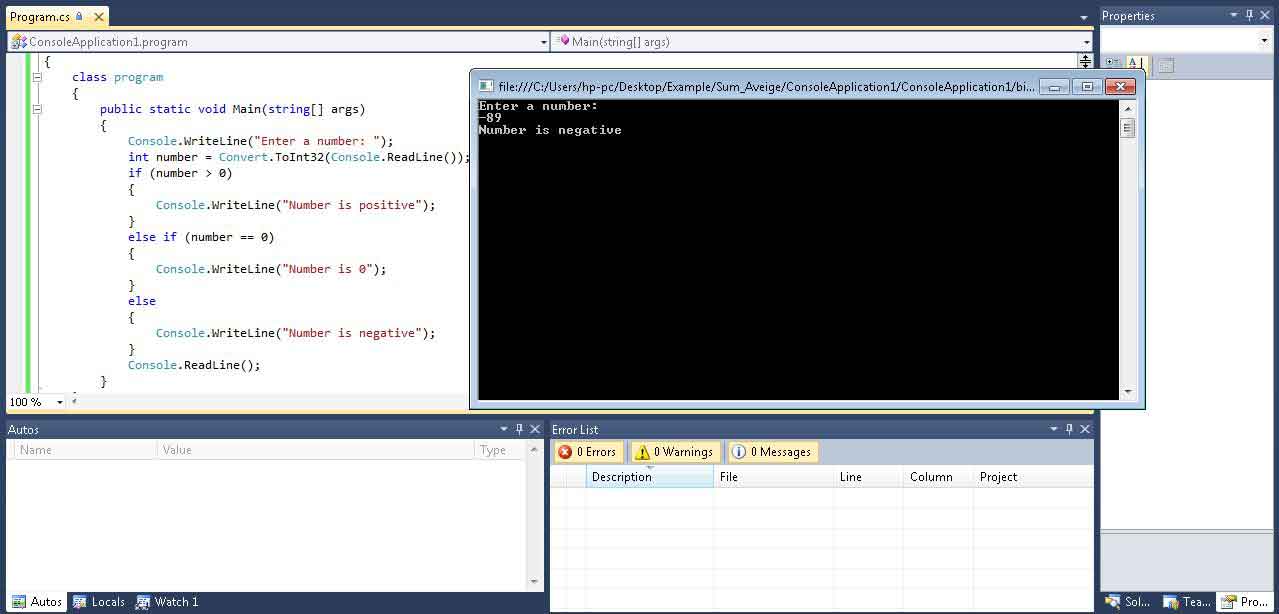Toggle the 0 Warnings filter
This screenshot has width=1279, height=614.
674,452
